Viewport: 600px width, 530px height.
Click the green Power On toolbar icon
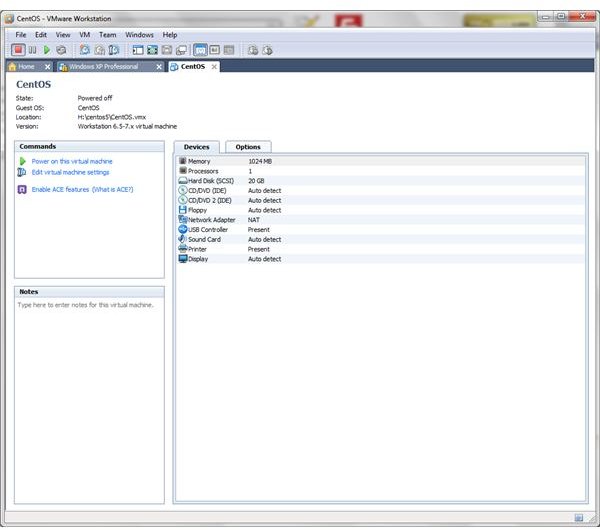coord(47,50)
